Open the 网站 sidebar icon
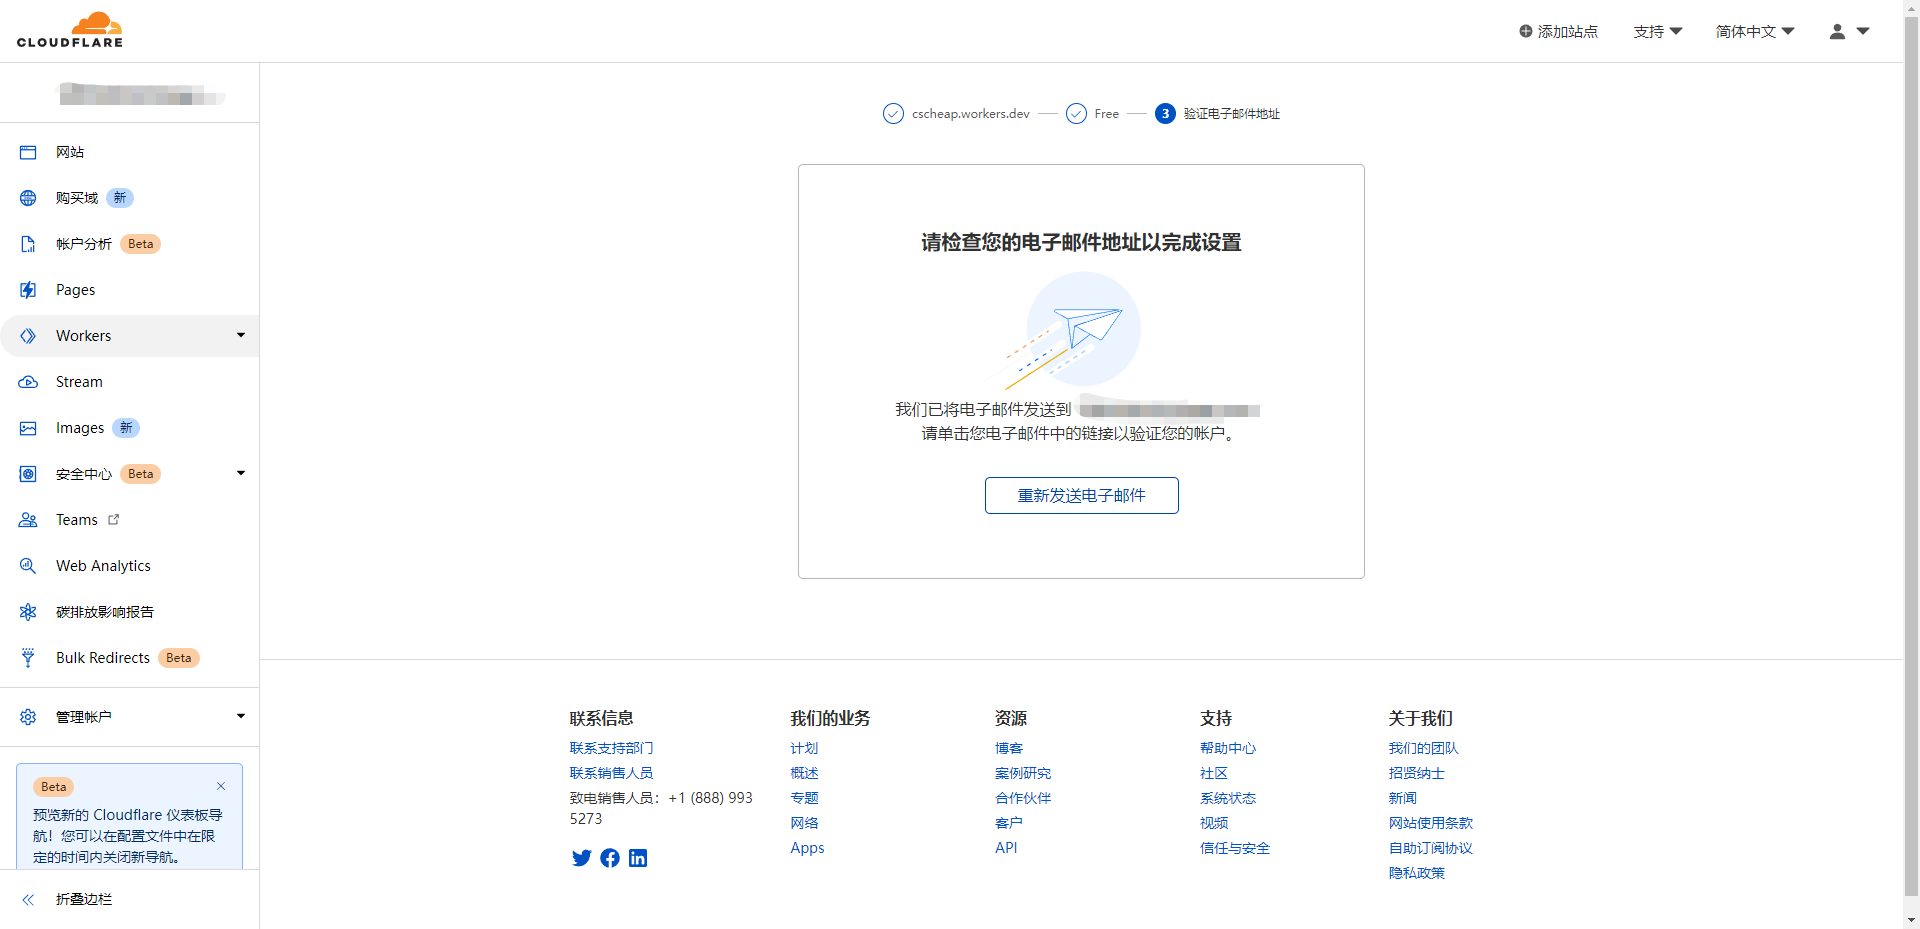Image resolution: width=1920 pixels, height=929 pixels. pos(28,152)
